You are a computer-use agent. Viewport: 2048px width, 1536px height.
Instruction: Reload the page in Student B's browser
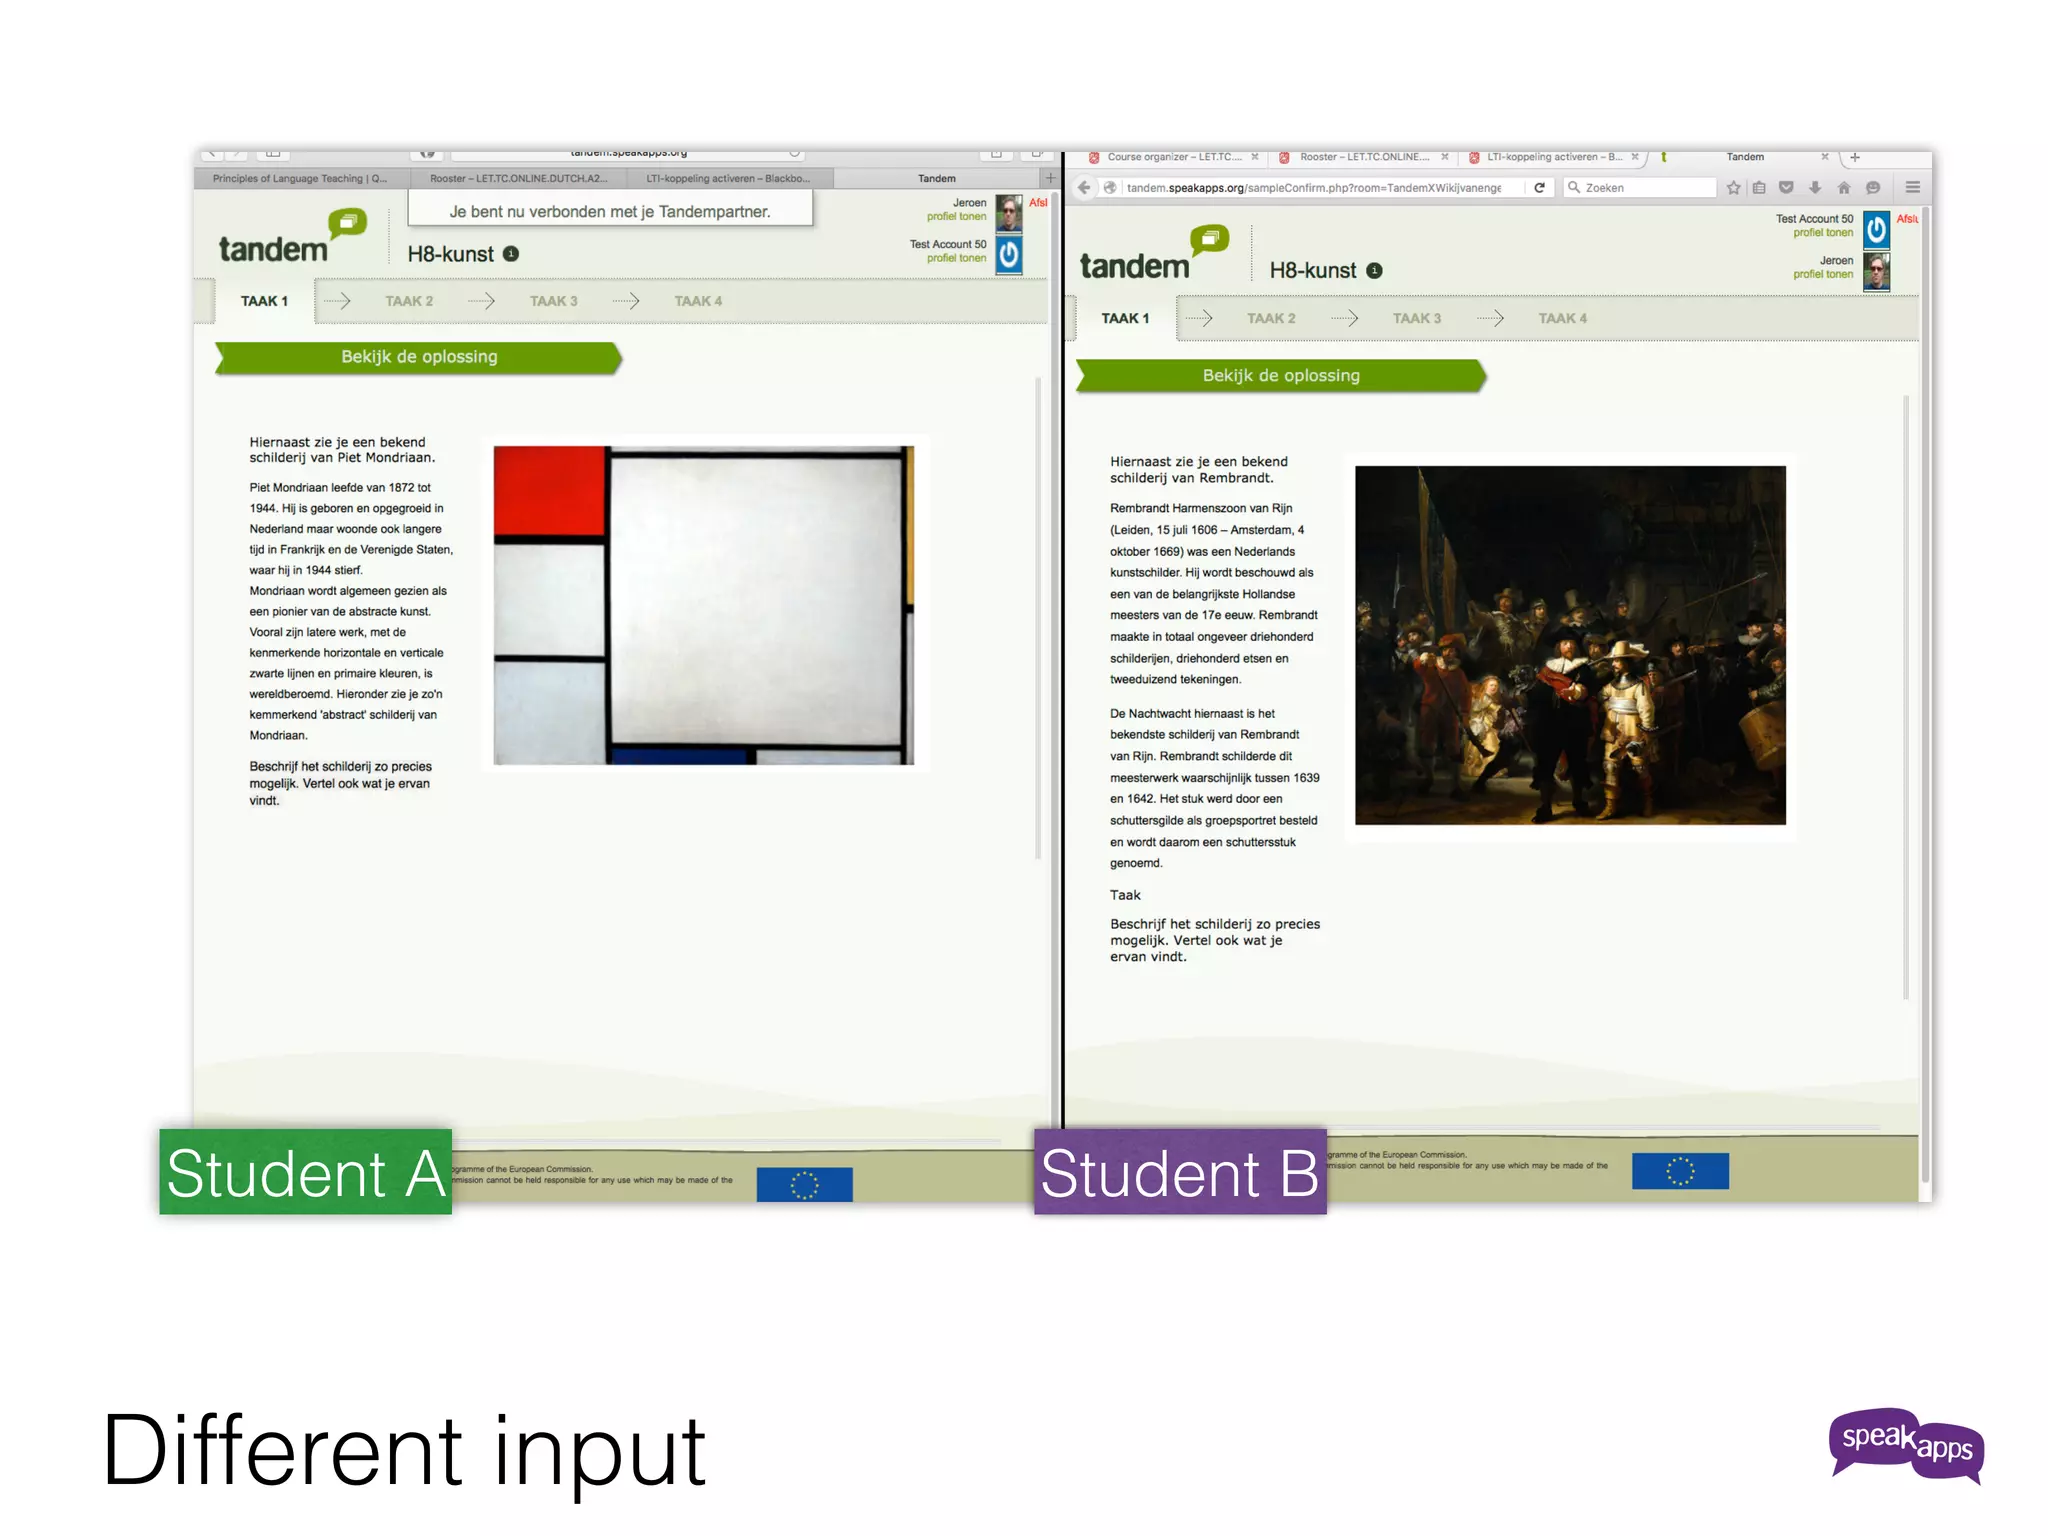[x=1539, y=188]
